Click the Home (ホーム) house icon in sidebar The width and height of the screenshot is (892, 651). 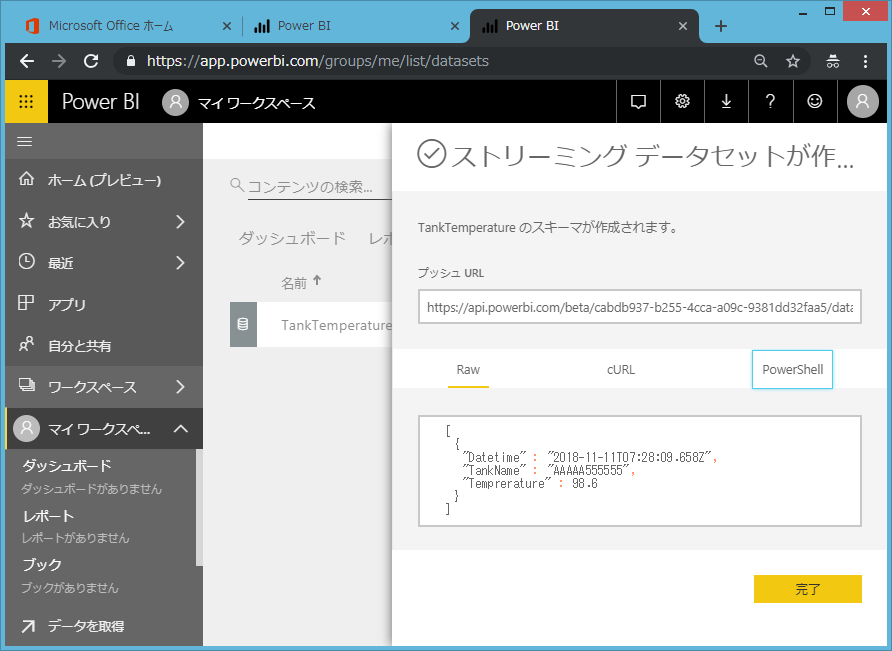pyautogui.click(x=26, y=179)
